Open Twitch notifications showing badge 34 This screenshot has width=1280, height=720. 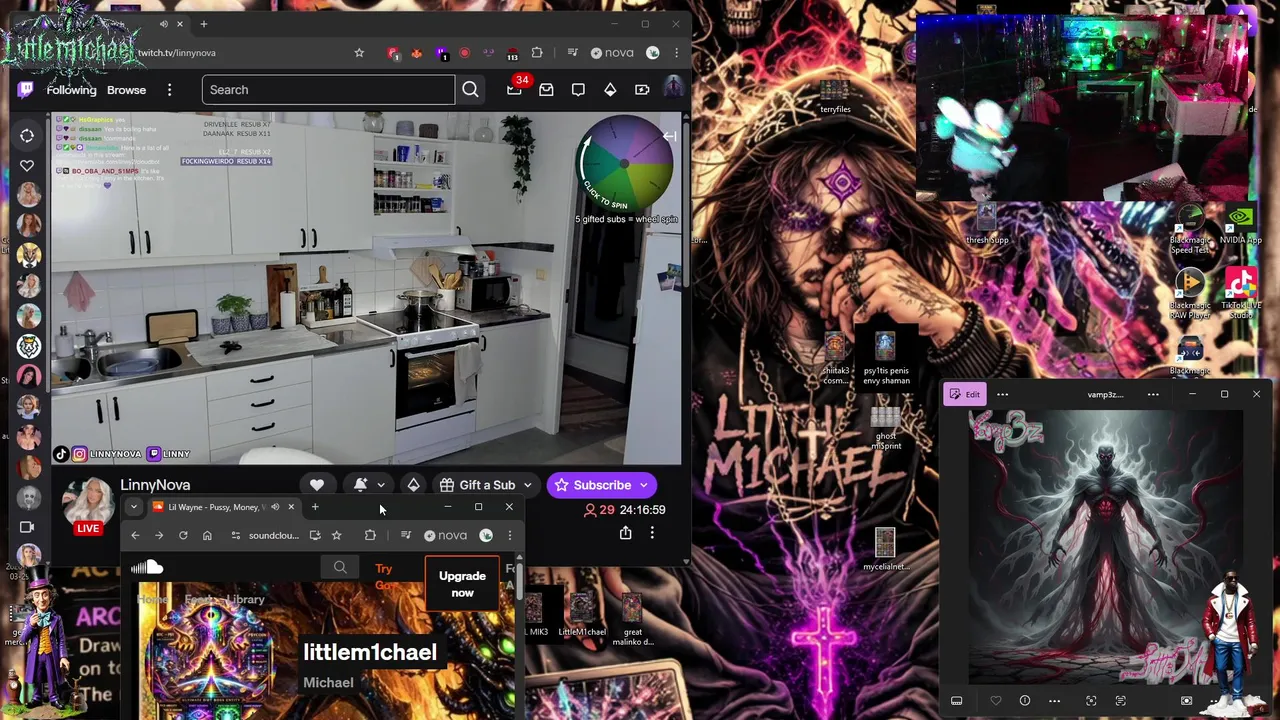(x=514, y=89)
